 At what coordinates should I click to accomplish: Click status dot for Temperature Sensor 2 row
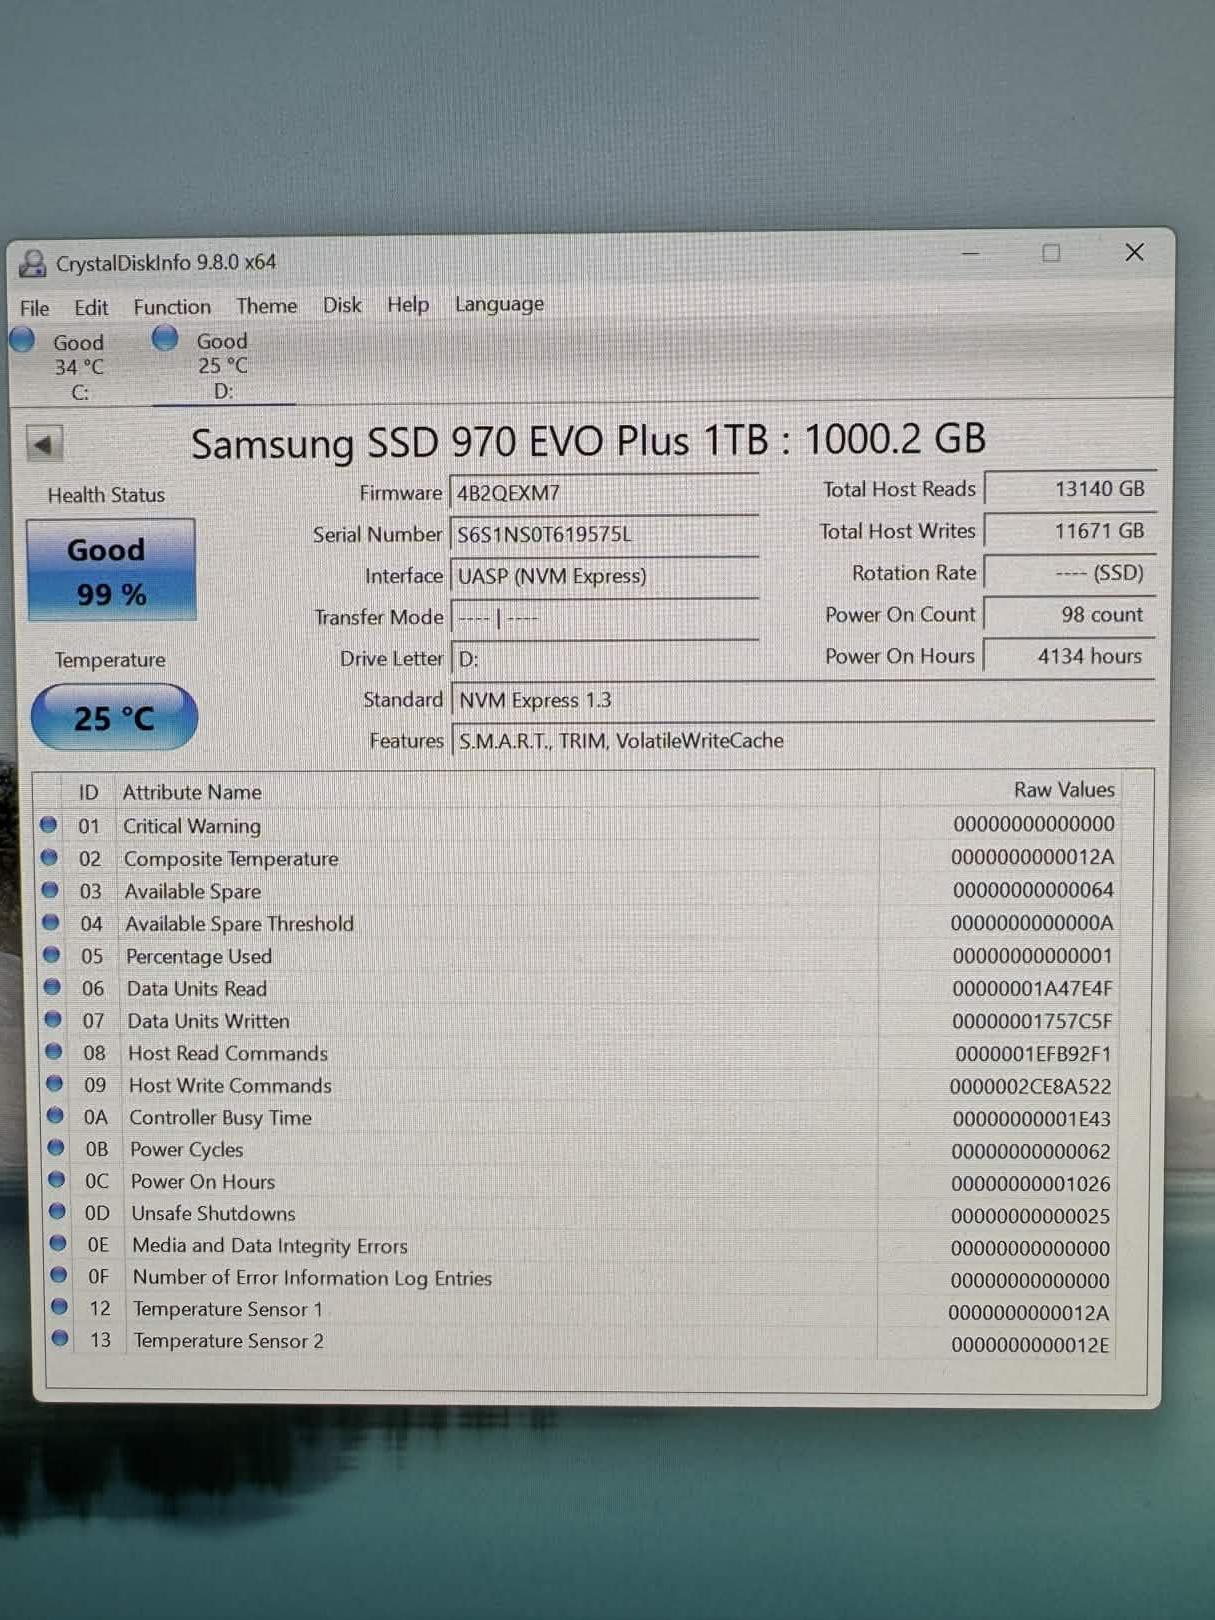[60, 1338]
